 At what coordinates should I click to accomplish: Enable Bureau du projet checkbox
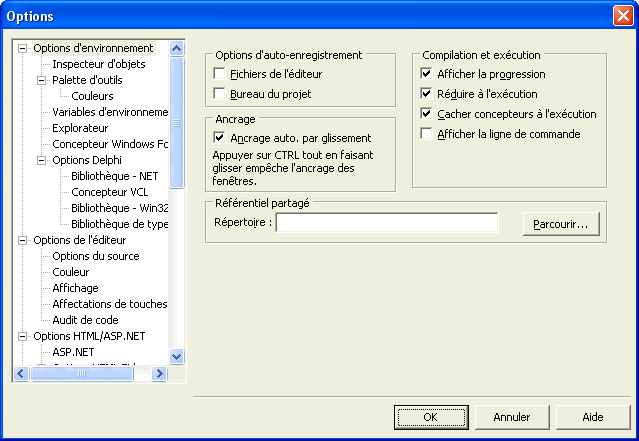[x=220, y=94]
